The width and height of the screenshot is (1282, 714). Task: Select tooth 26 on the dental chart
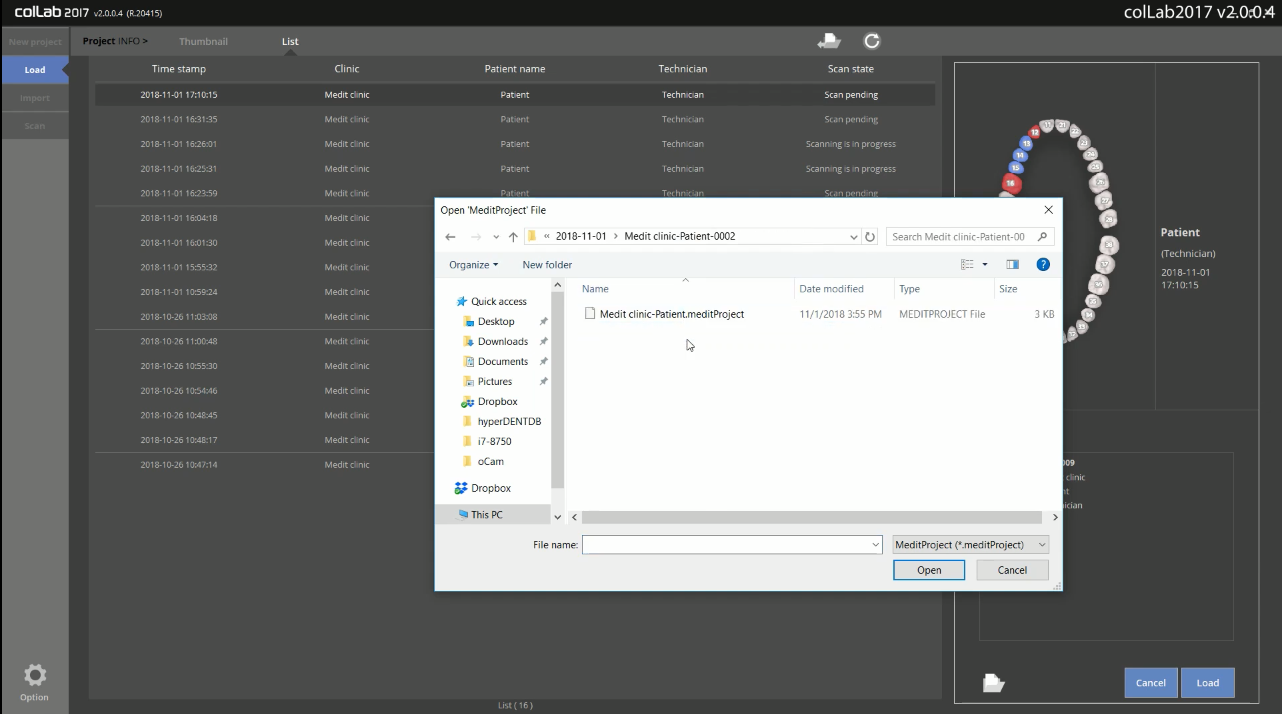click(x=1100, y=182)
